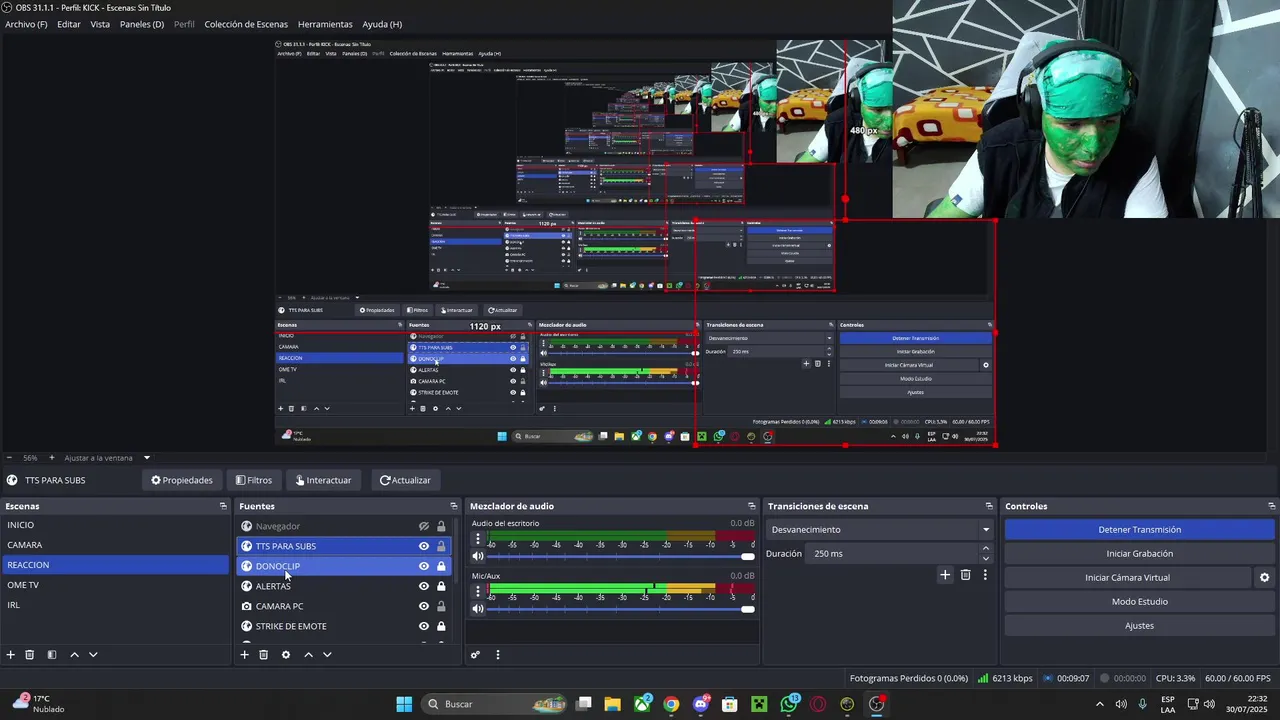Toggle lock on DONOCLIP source
This screenshot has width=1280, height=720.
[x=441, y=566]
